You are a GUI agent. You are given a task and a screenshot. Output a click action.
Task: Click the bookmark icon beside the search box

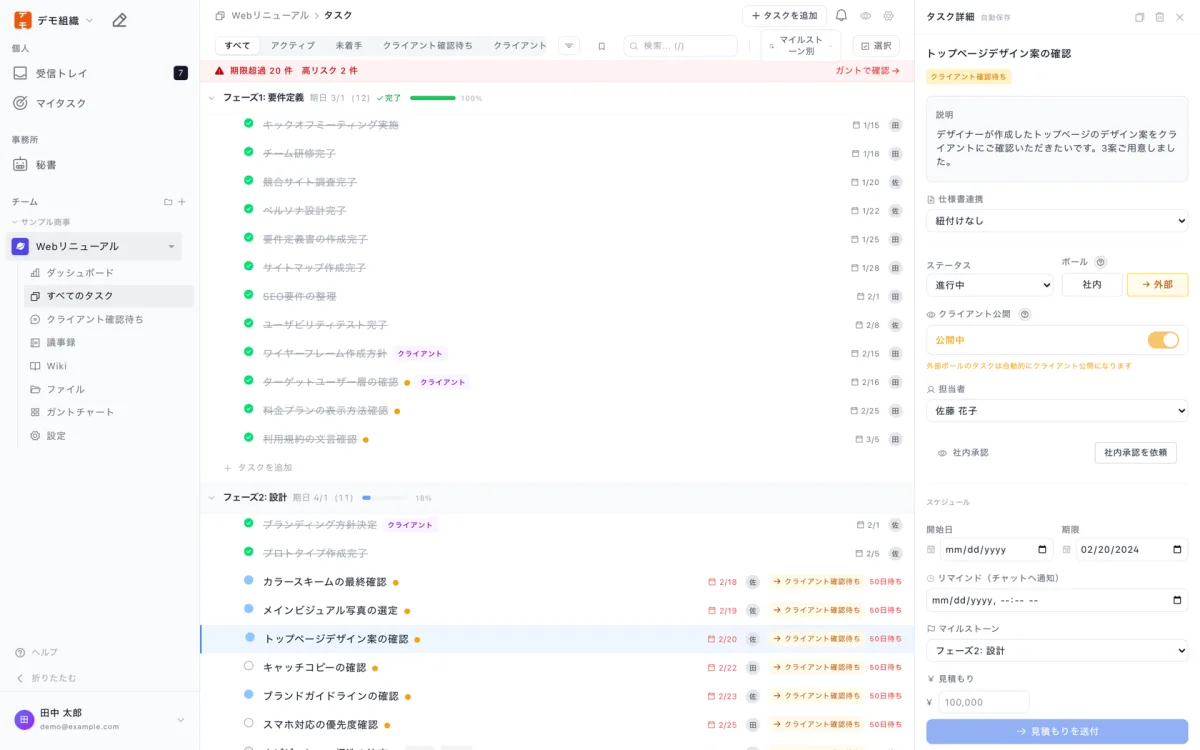[602, 46]
